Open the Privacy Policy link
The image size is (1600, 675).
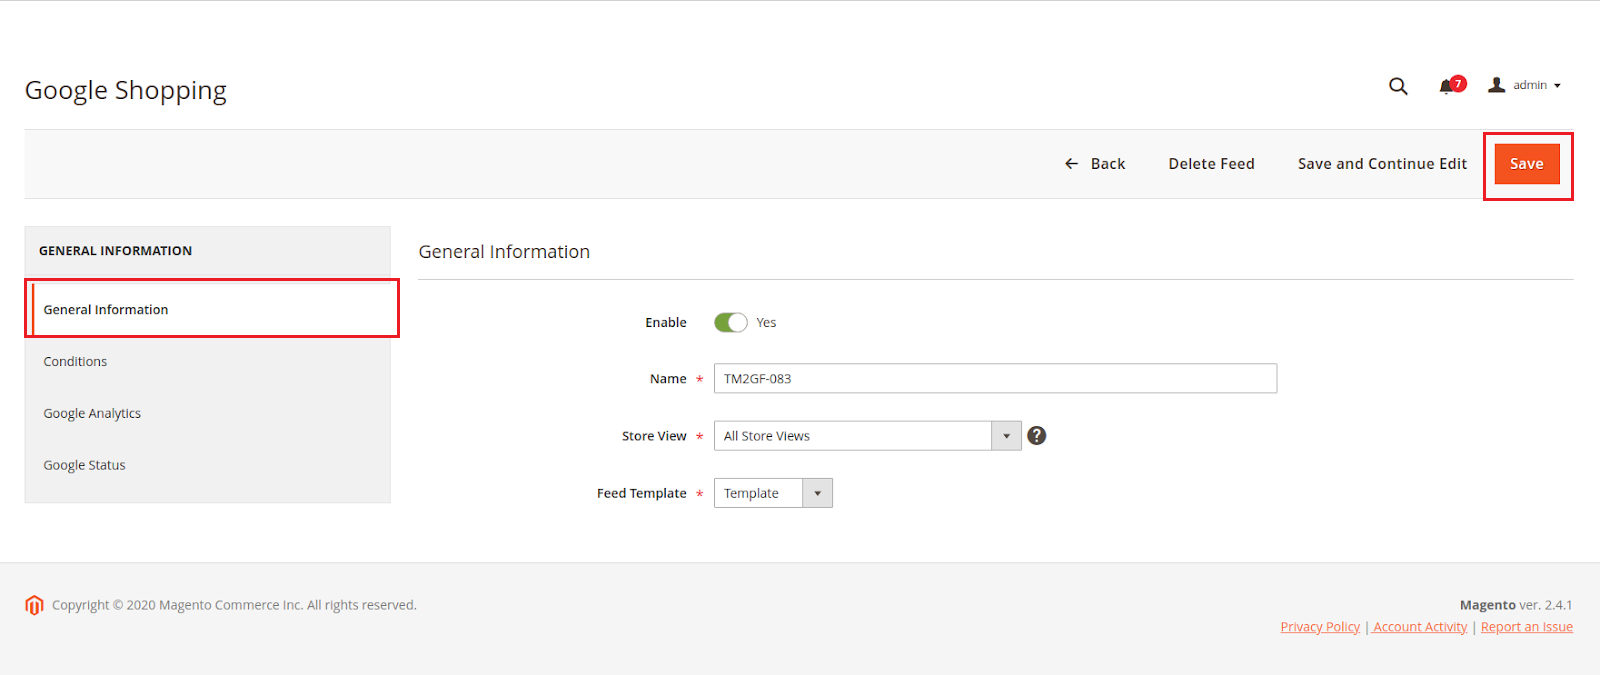tap(1320, 627)
